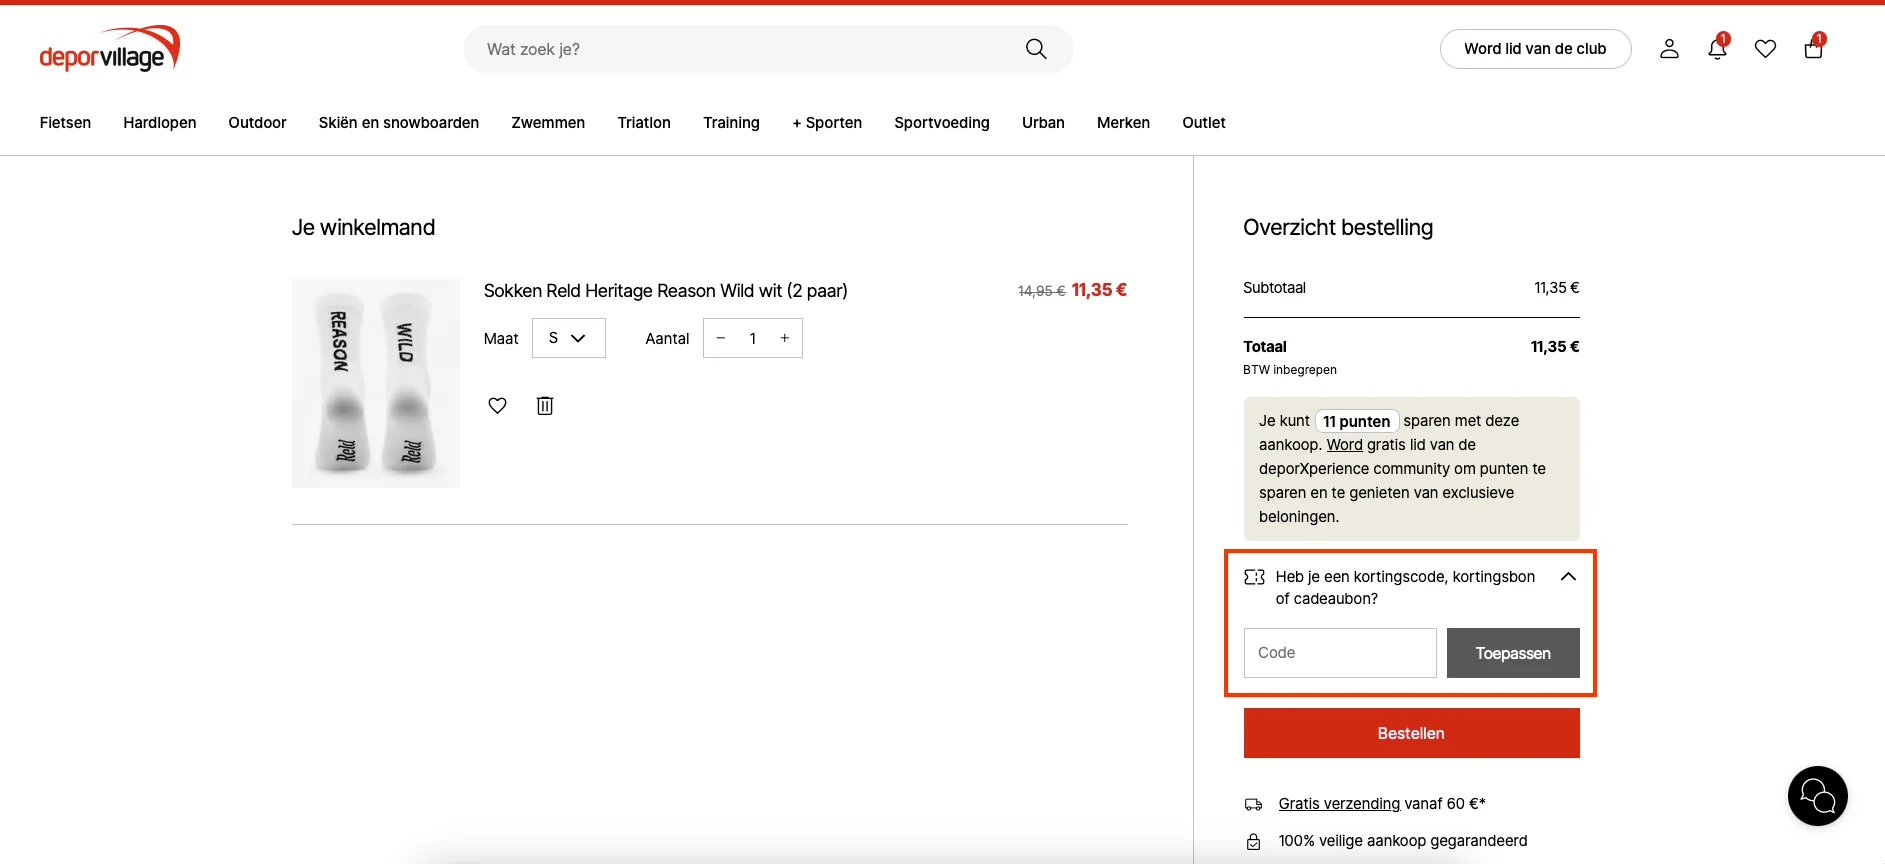Click the delivery truck icon
The width and height of the screenshot is (1885, 864).
click(1253, 804)
